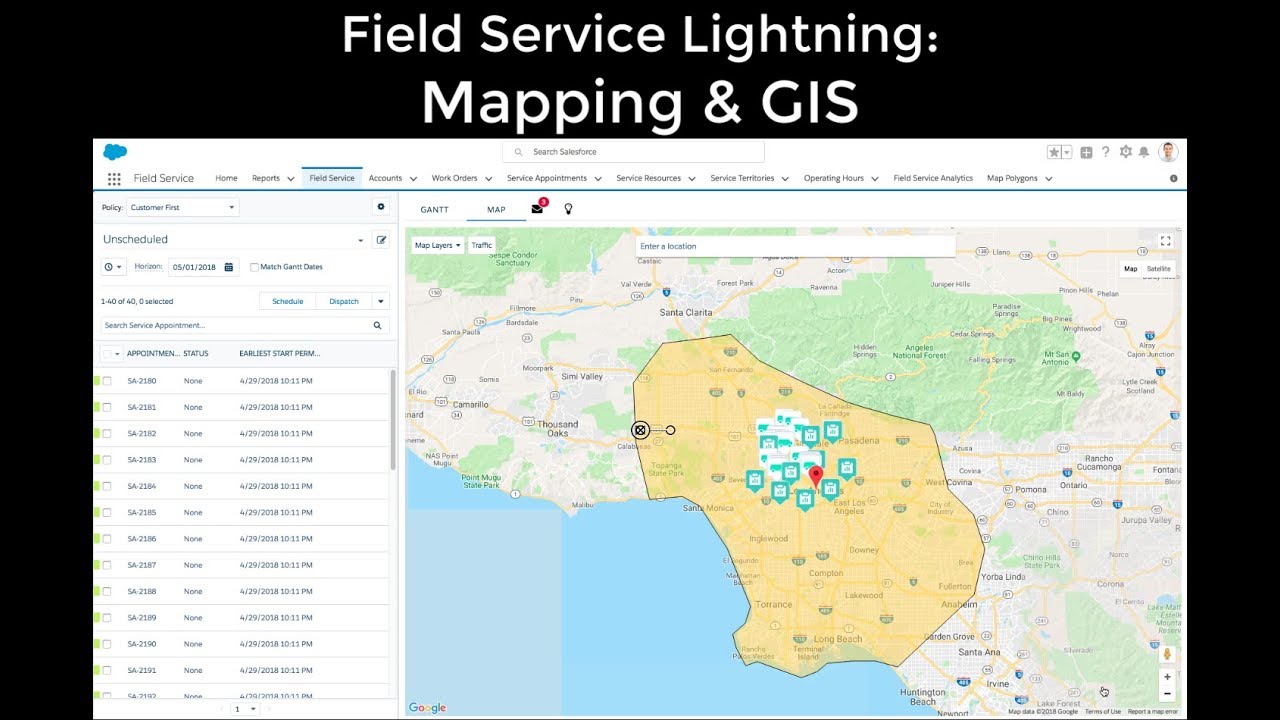This screenshot has width=1280, height=720.
Task: Check the SA-2189 row checkbox
Action: pyautogui.click(x=107, y=618)
